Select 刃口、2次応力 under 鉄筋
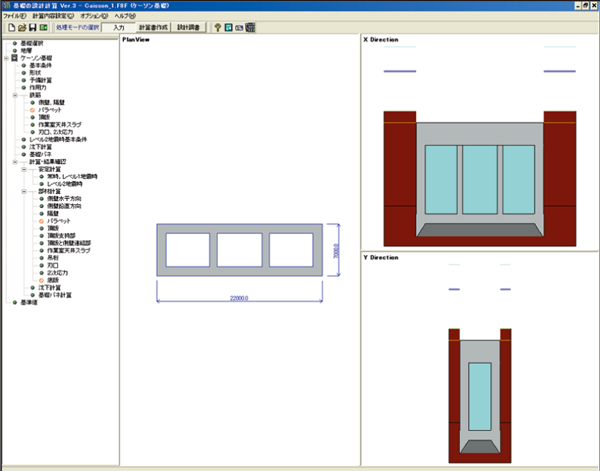The image size is (600, 471). [55, 132]
